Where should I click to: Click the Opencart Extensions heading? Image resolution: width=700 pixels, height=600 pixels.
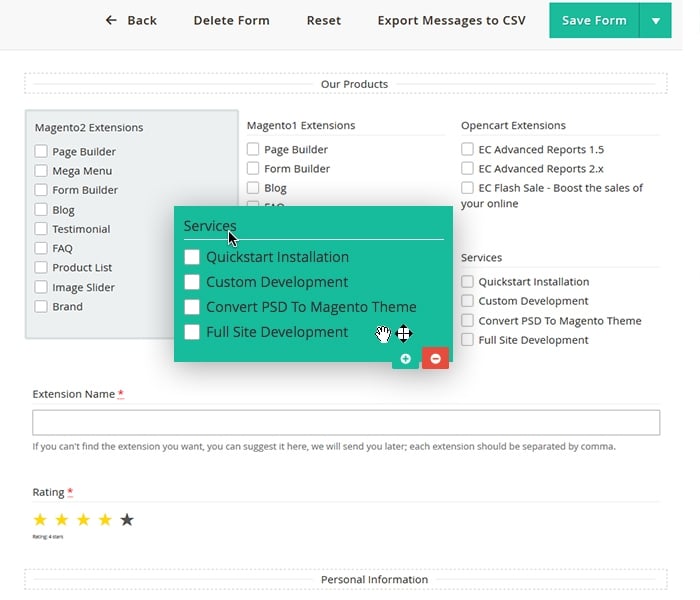click(x=513, y=125)
